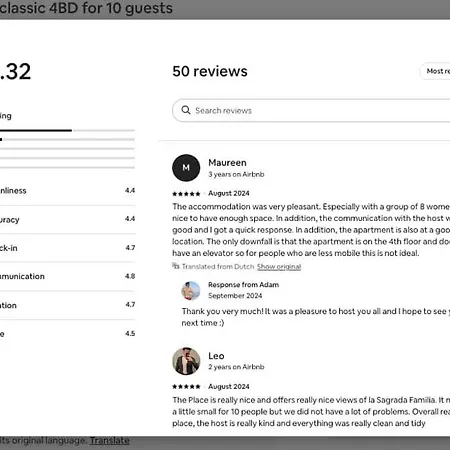Click the Show original link
The image size is (450, 450).
pyautogui.click(x=279, y=267)
